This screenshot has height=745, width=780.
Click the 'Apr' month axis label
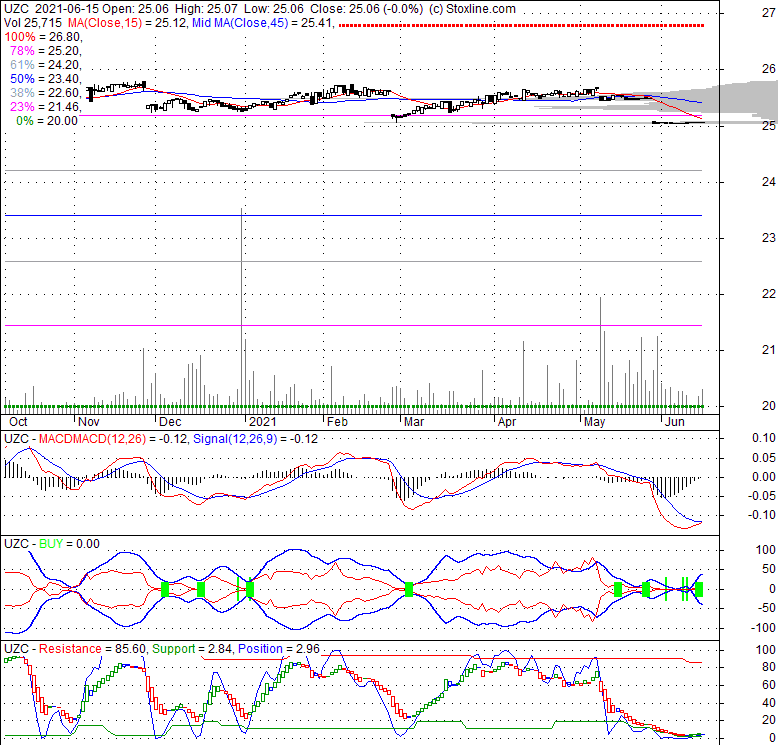(507, 422)
